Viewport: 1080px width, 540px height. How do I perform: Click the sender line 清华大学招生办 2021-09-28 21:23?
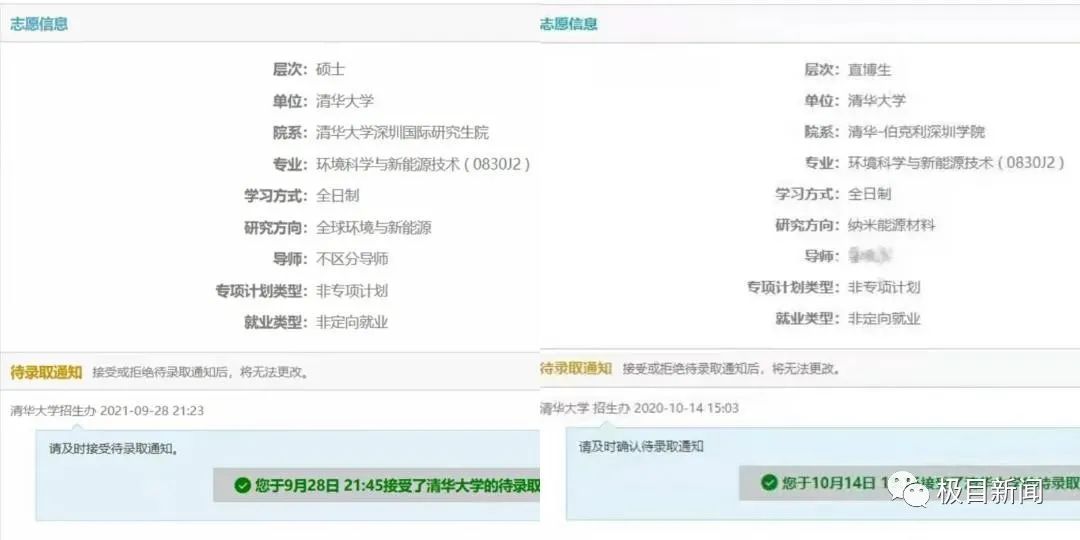(x=107, y=411)
